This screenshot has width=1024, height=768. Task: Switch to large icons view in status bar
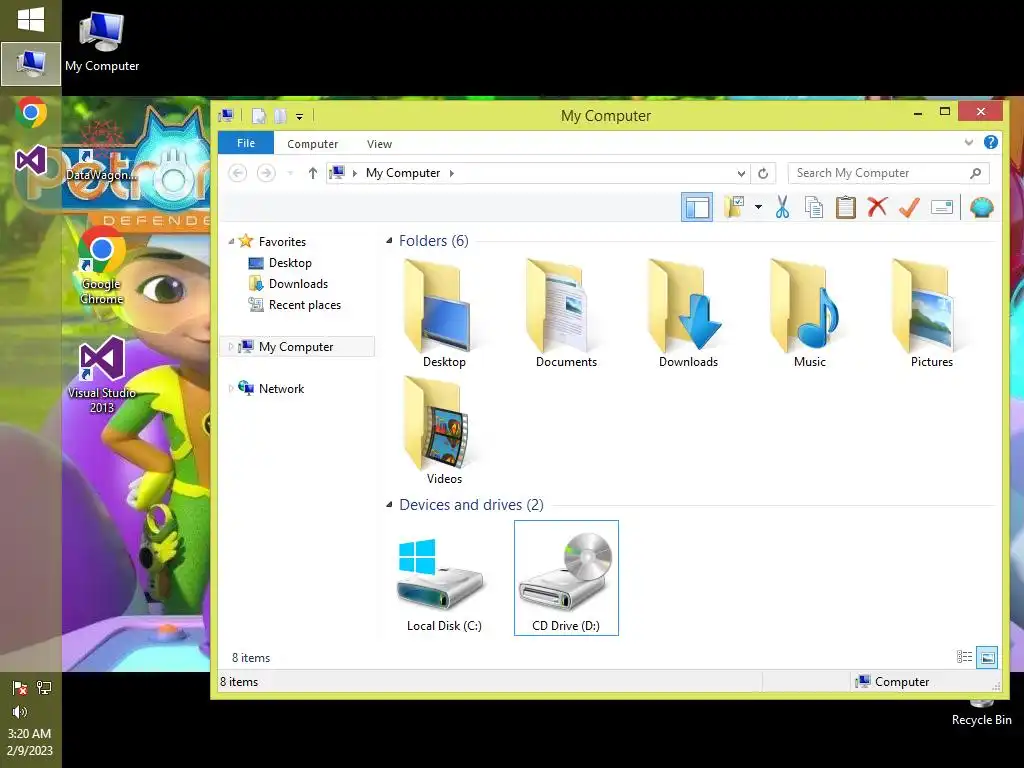coord(987,658)
